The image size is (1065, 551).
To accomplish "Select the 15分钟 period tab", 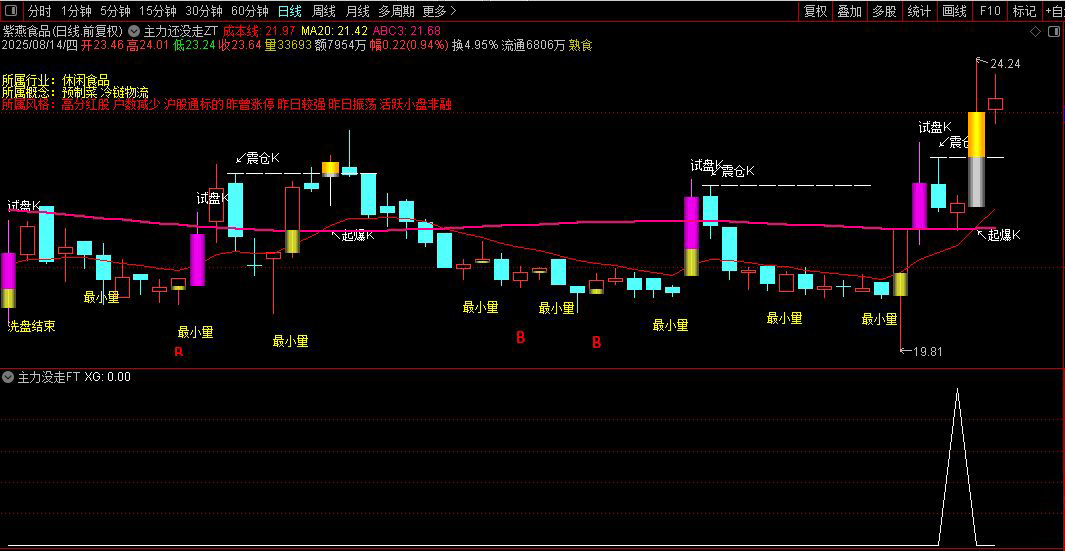I will [158, 11].
